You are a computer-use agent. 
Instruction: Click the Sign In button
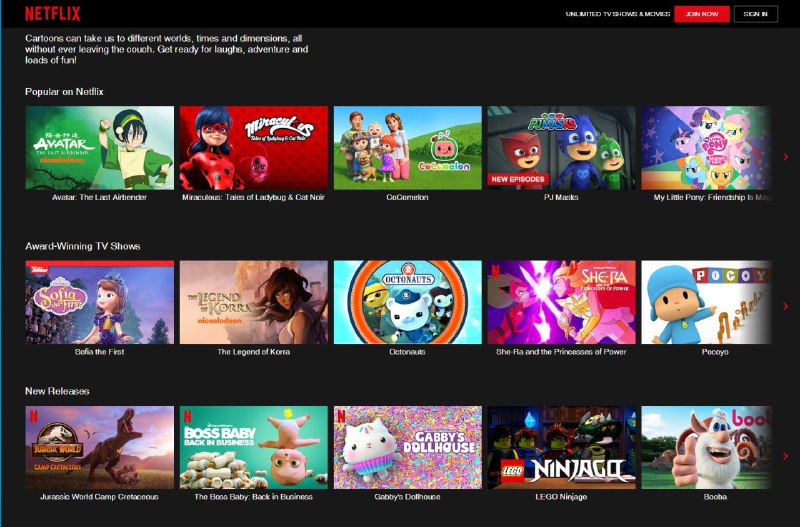pos(756,14)
